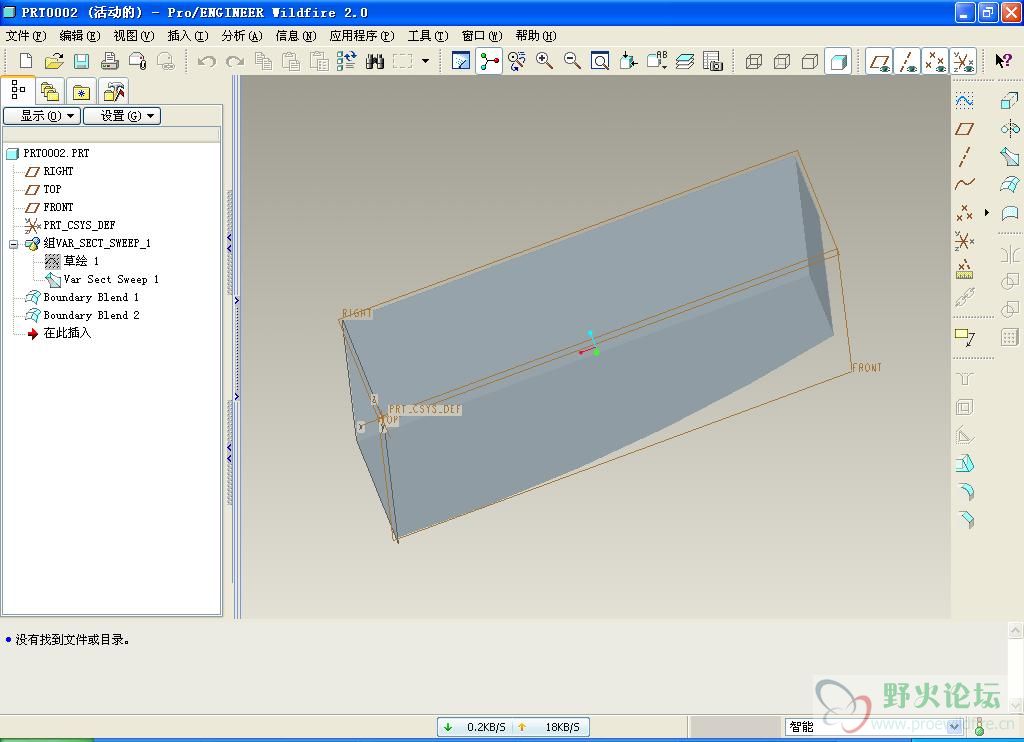Viewport: 1024px width, 742px height.
Task: Select Boundary Blend 1 in model tree
Action: 91,297
